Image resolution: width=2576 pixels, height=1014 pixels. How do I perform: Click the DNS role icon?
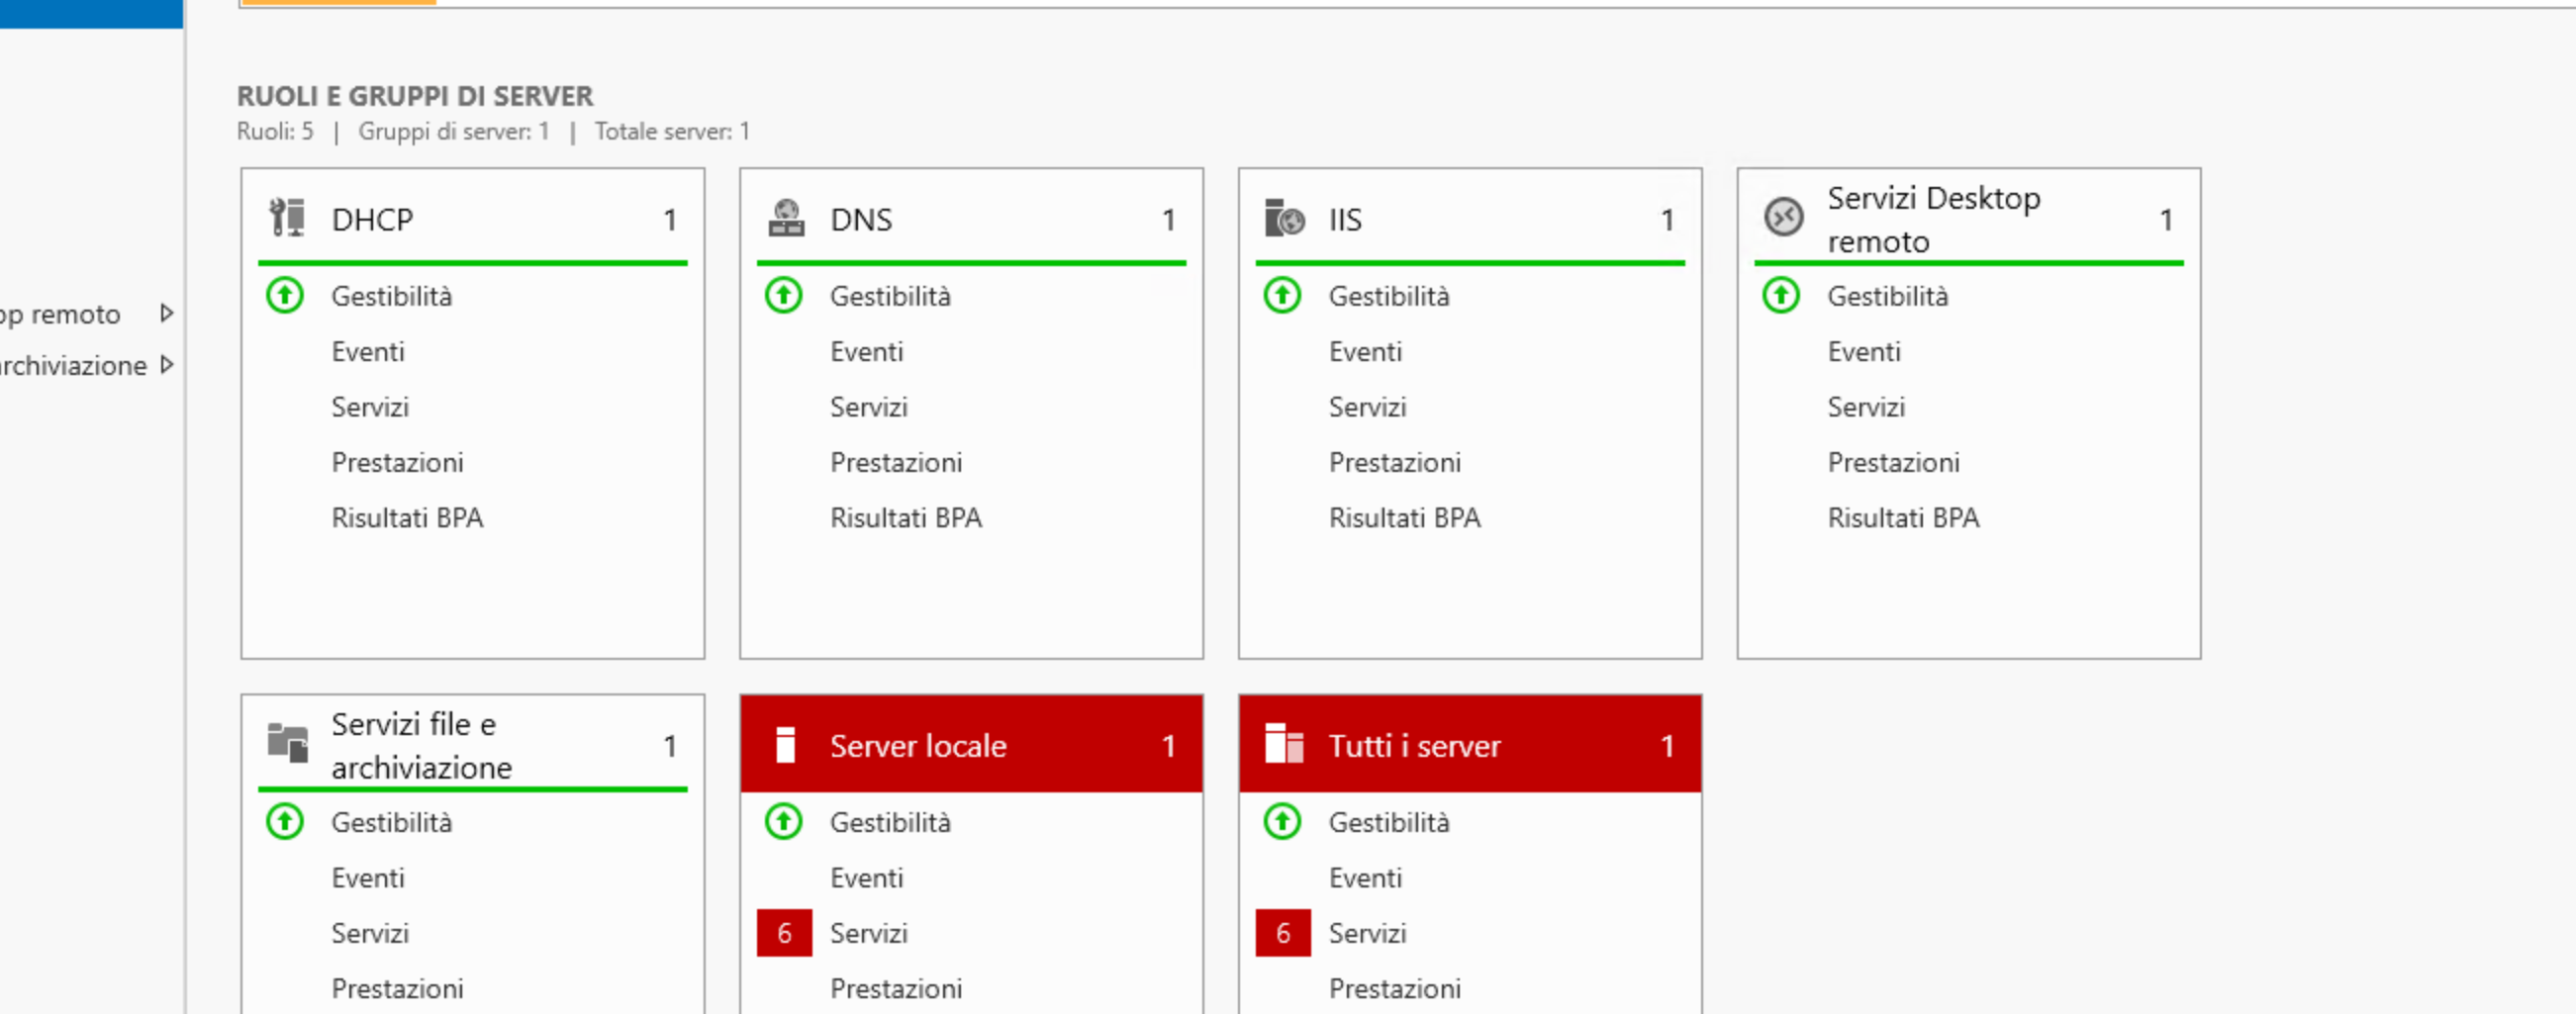(788, 218)
